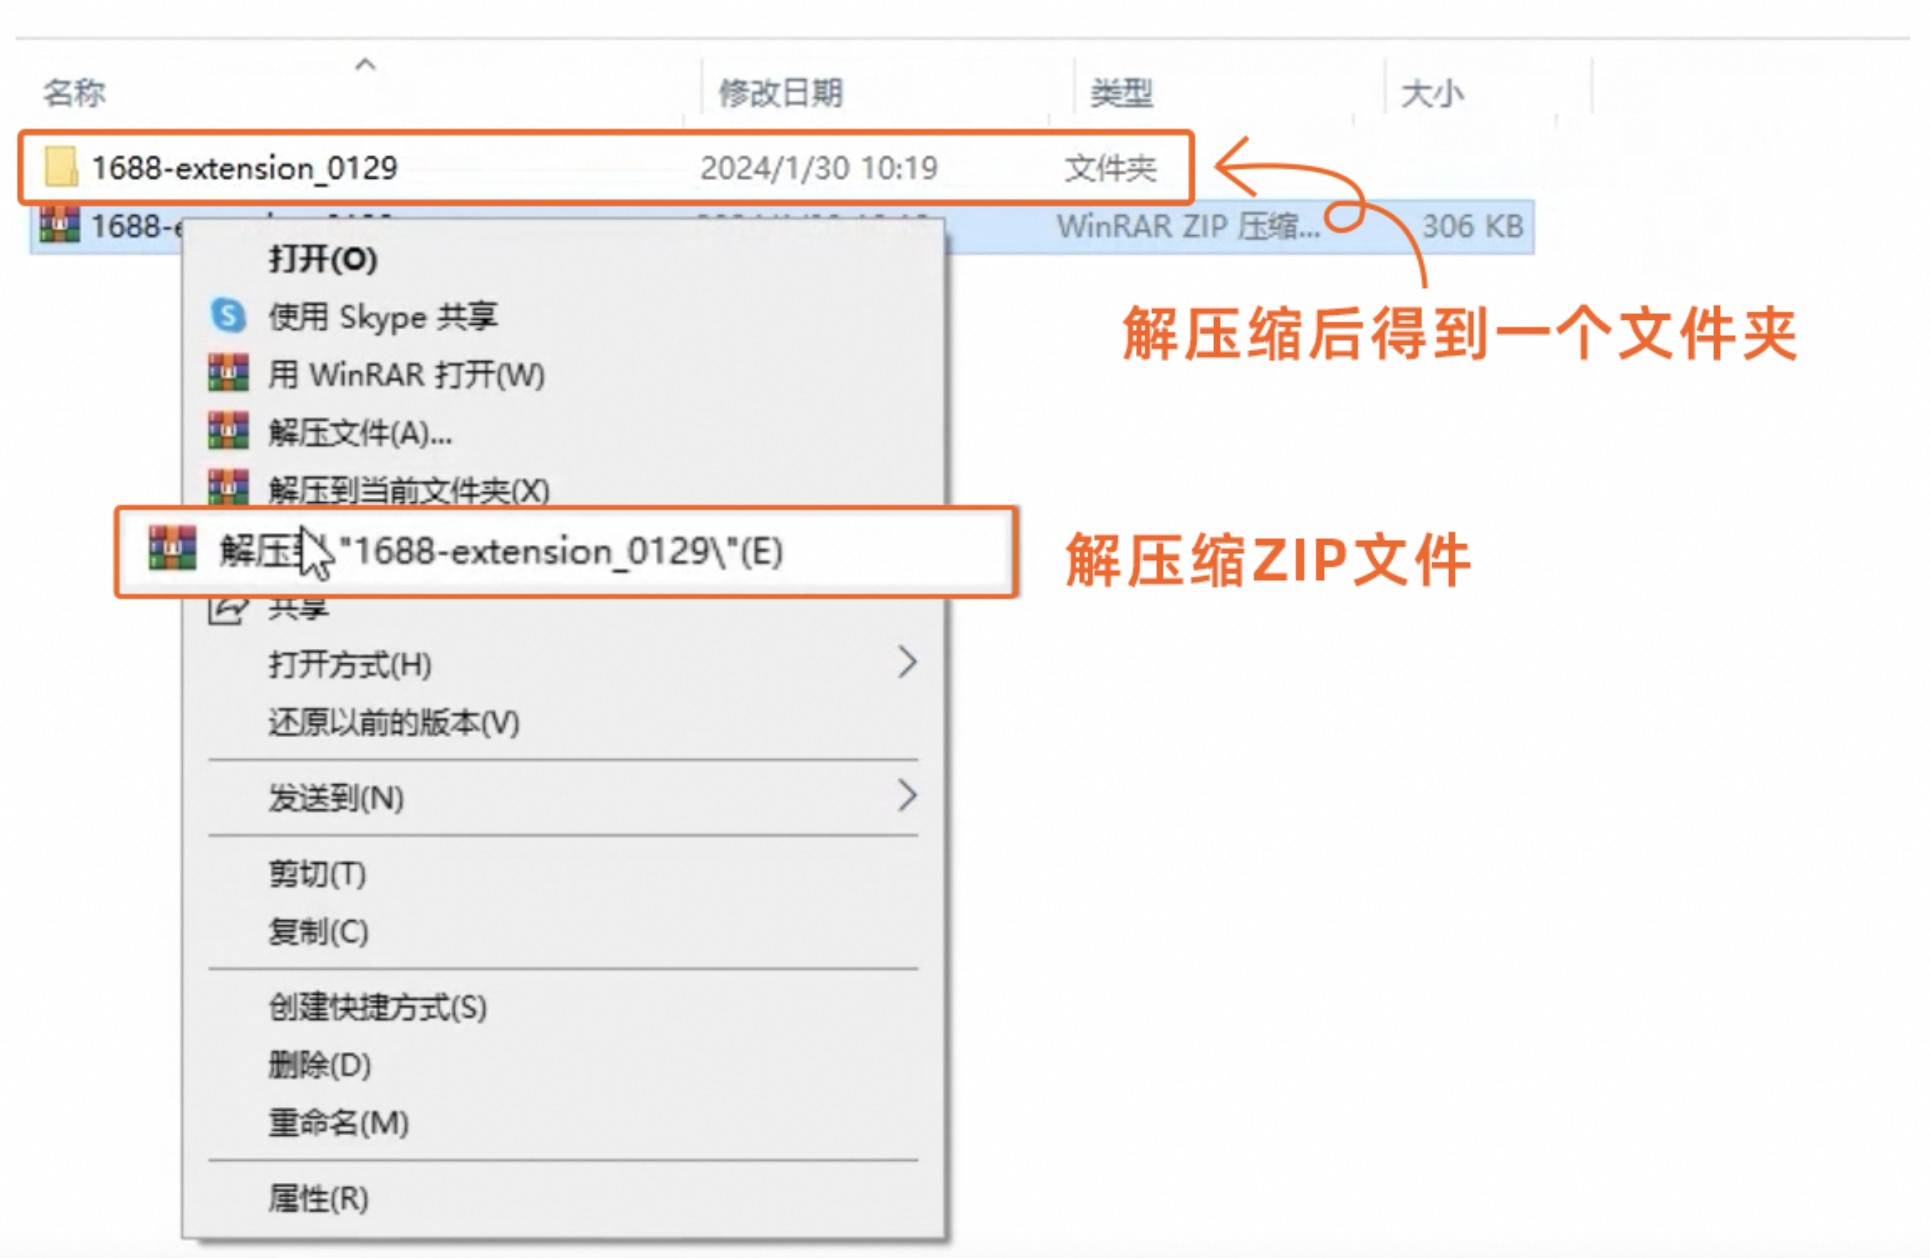Open the 打开方式(H) submenu
Viewport: 1930px width, 1258px height.
565,664
